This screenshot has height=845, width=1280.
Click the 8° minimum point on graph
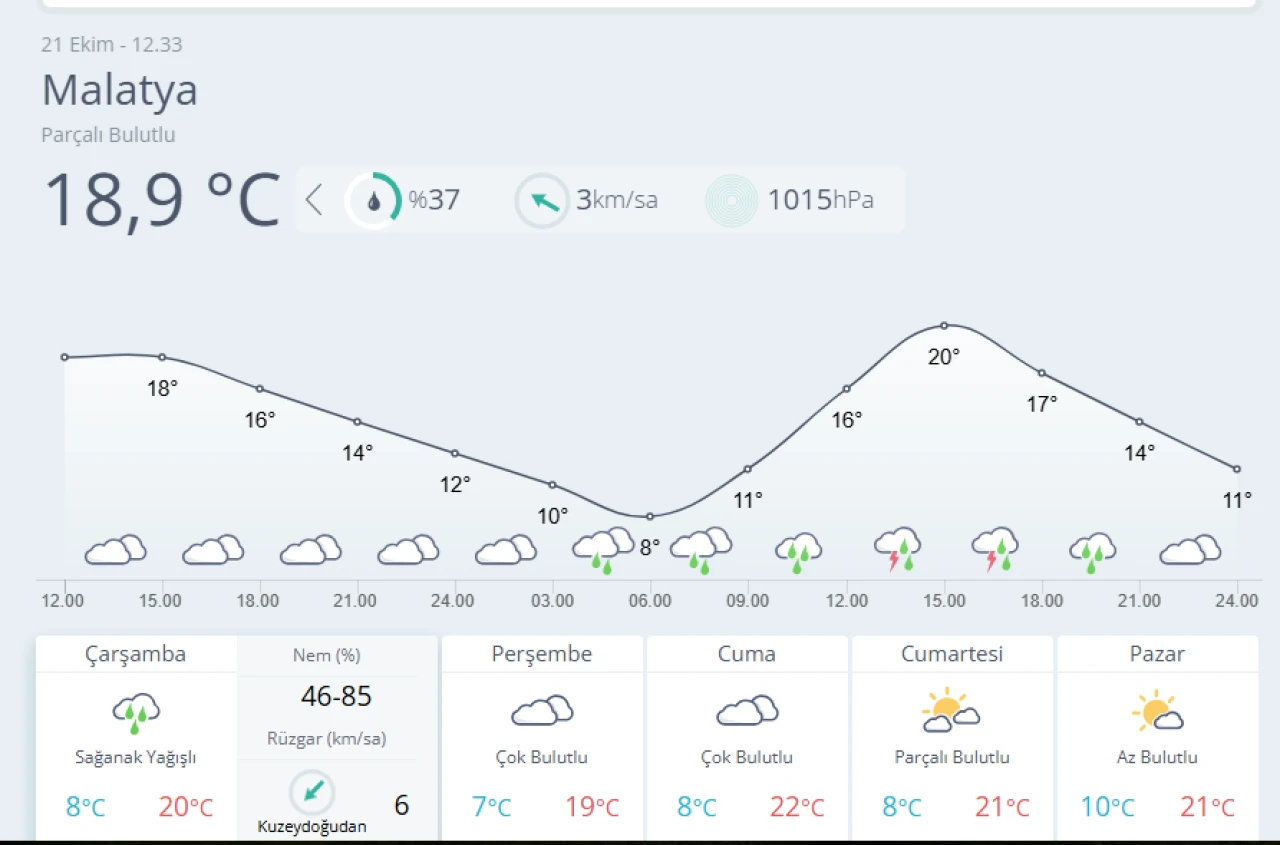click(650, 516)
